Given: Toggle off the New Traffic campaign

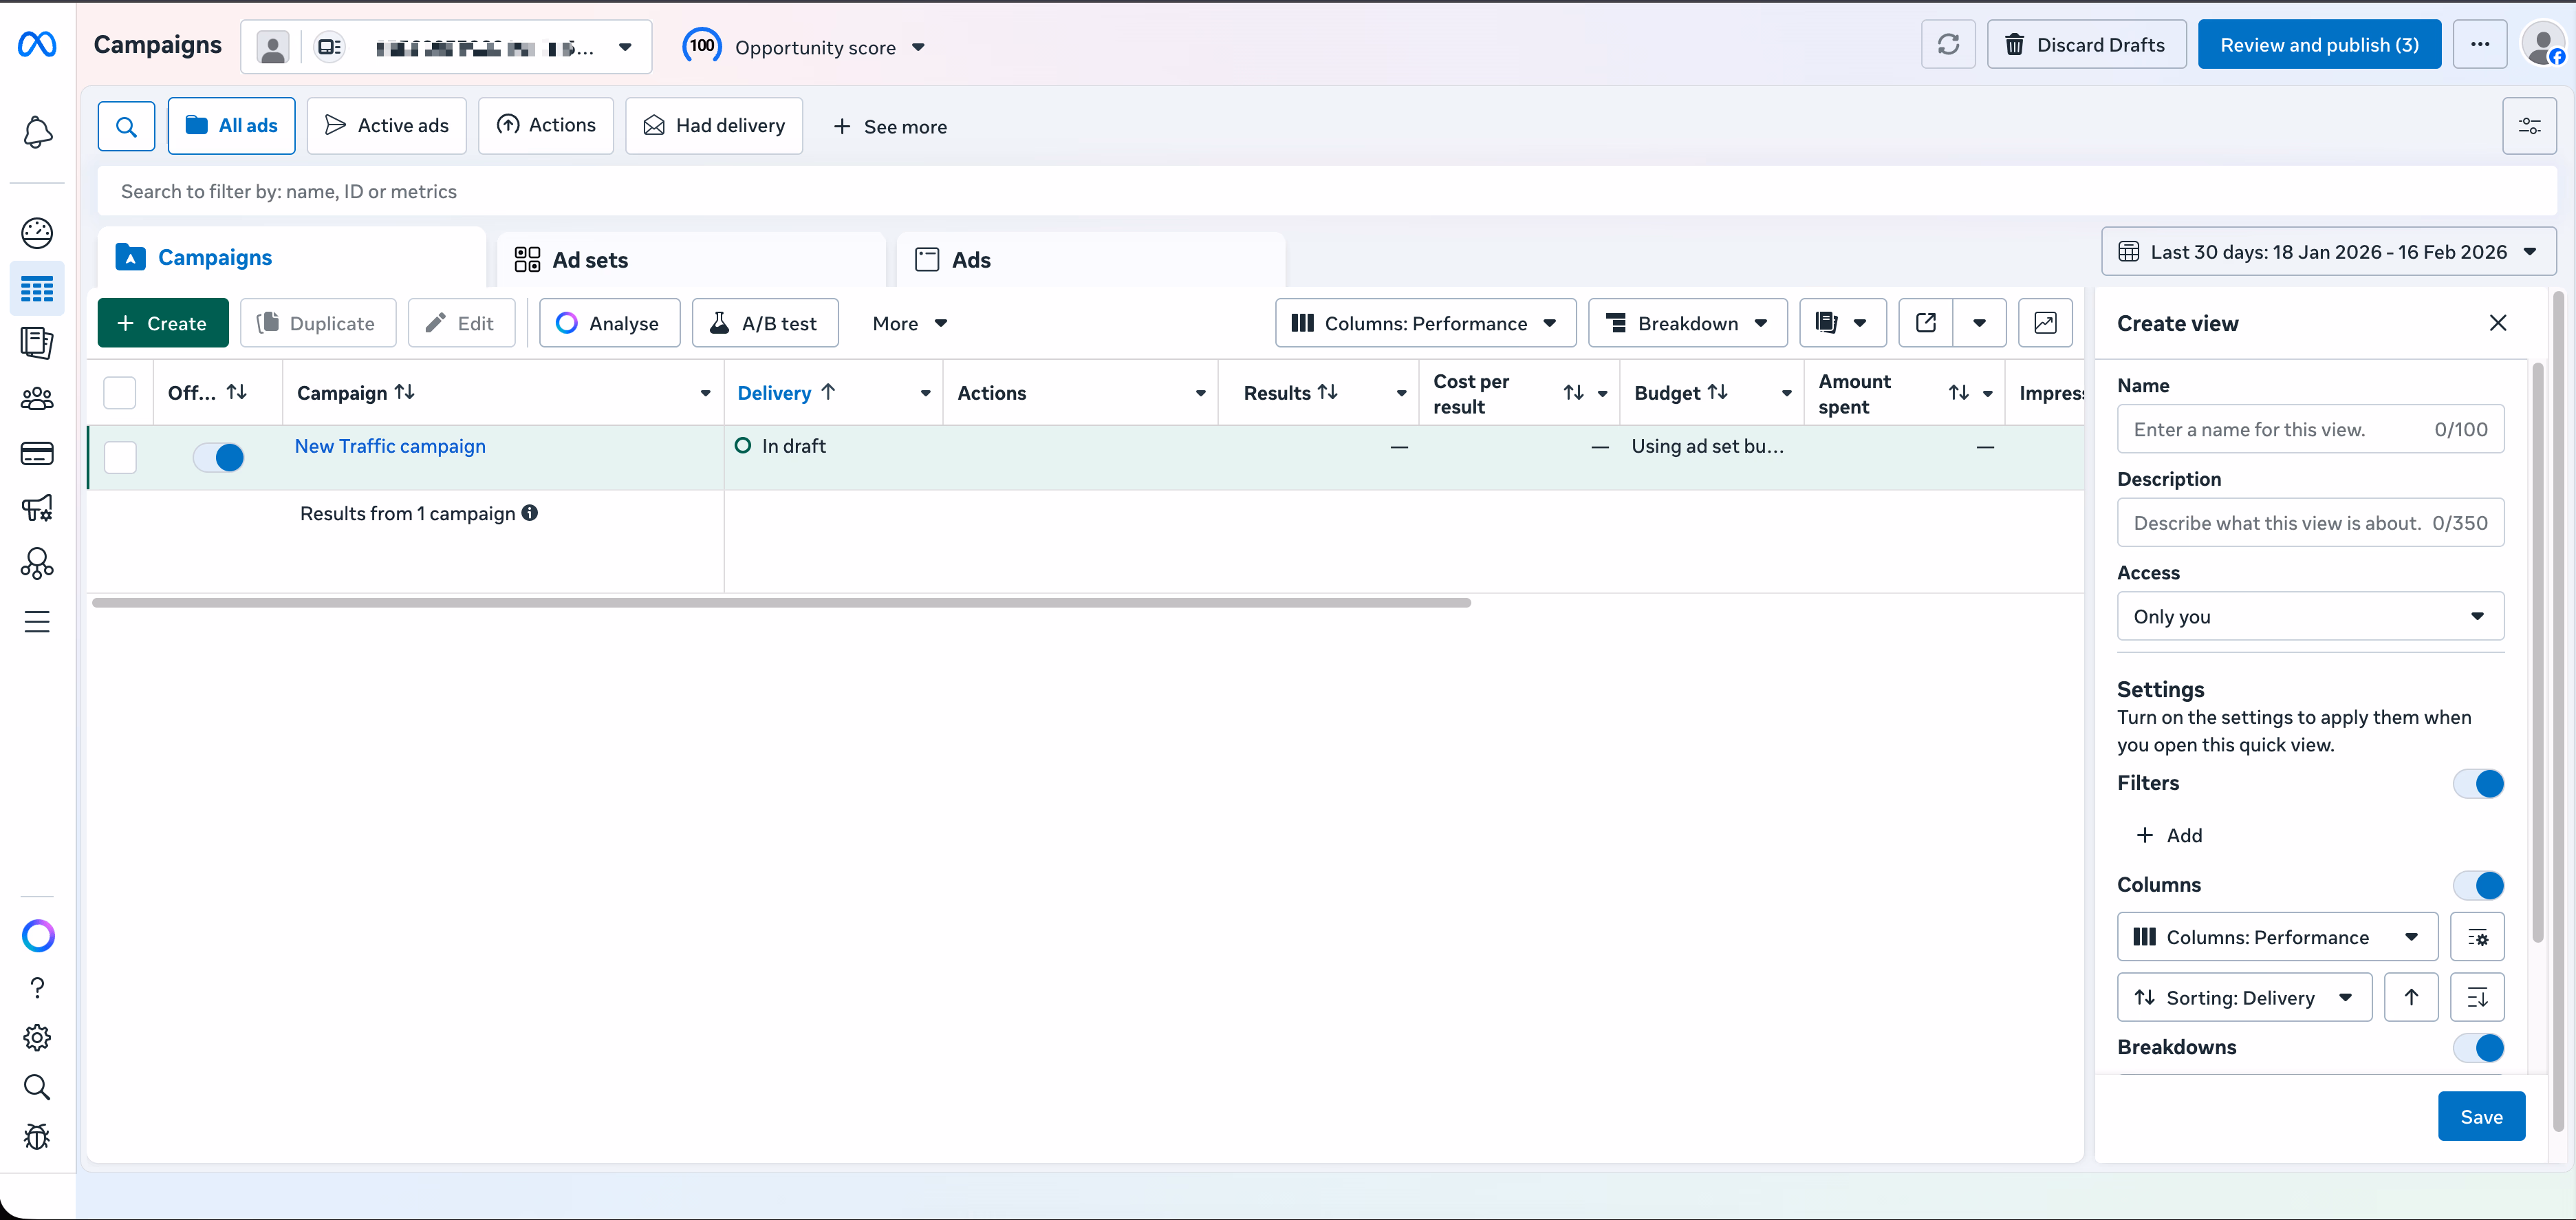Looking at the screenshot, I should pyautogui.click(x=219, y=457).
